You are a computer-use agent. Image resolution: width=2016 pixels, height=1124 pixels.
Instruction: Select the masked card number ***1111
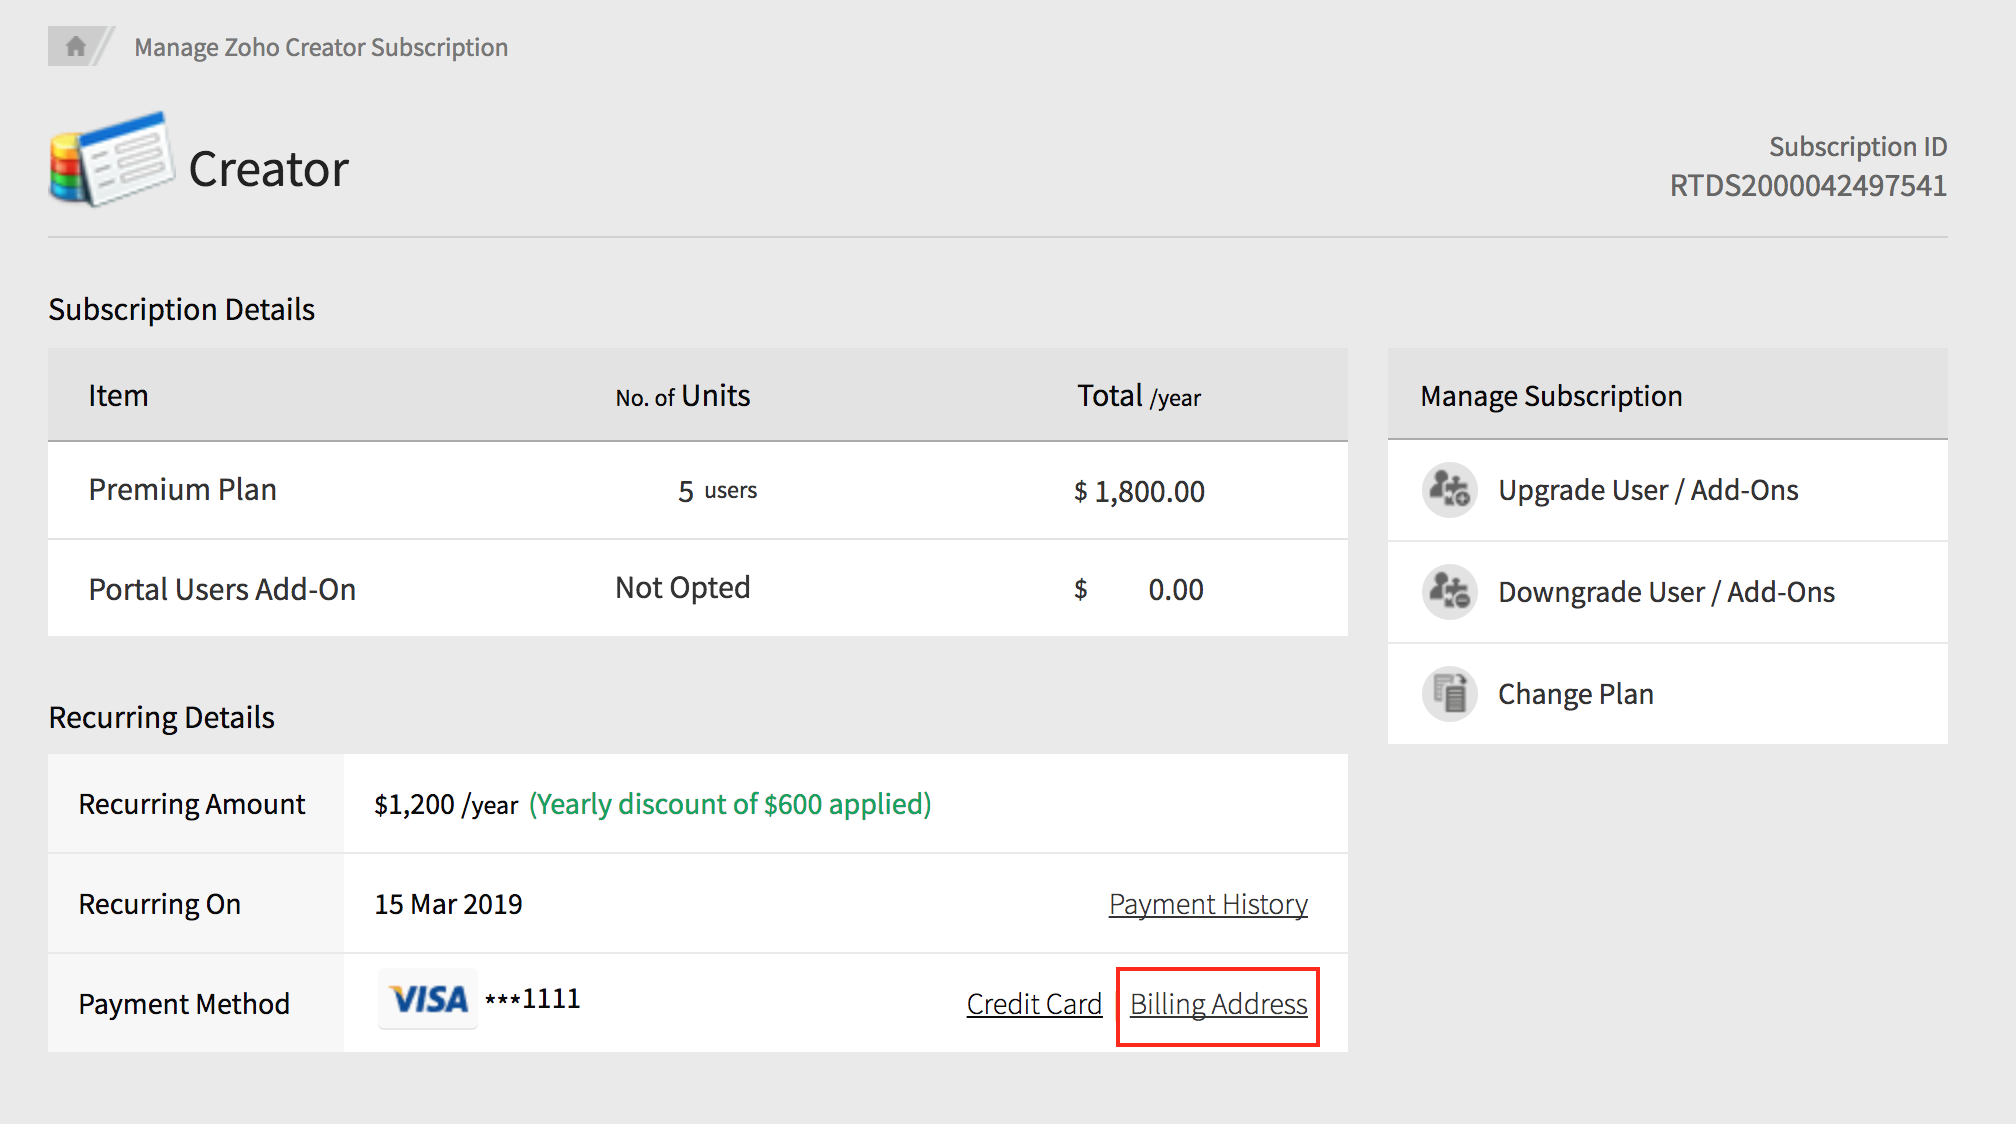(x=532, y=999)
